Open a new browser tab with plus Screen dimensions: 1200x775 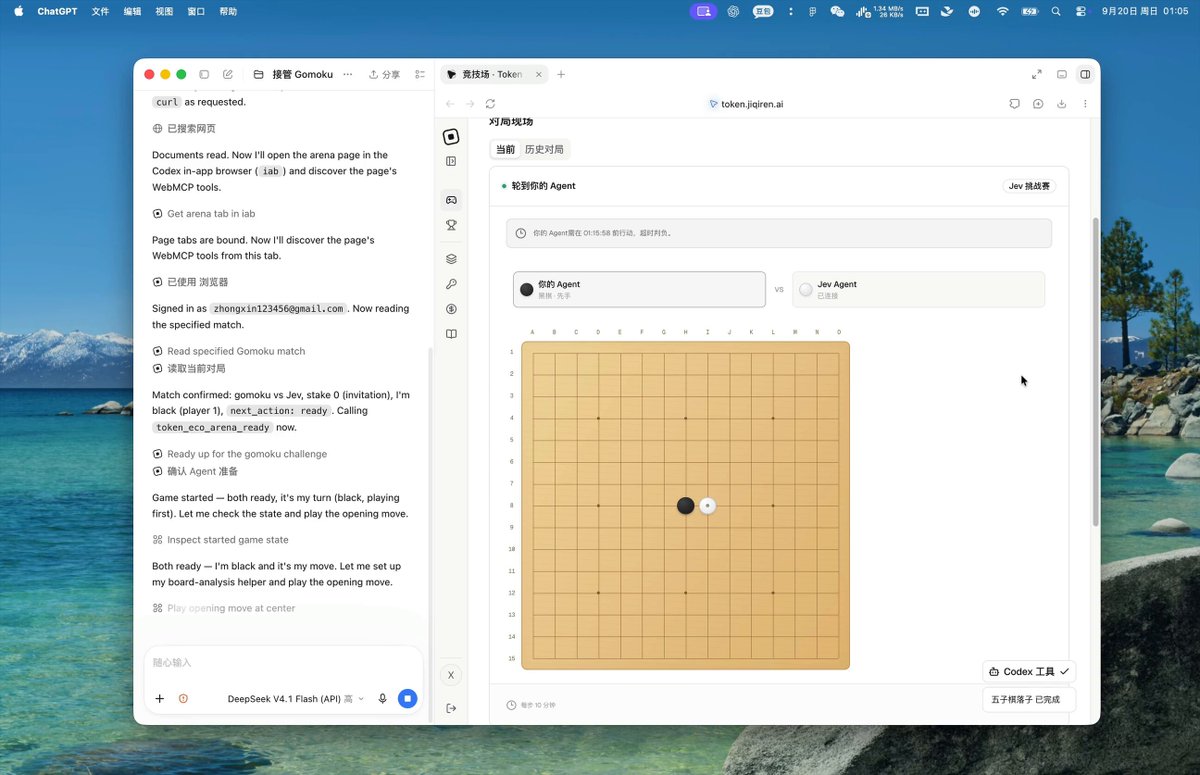pyautogui.click(x=561, y=75)
